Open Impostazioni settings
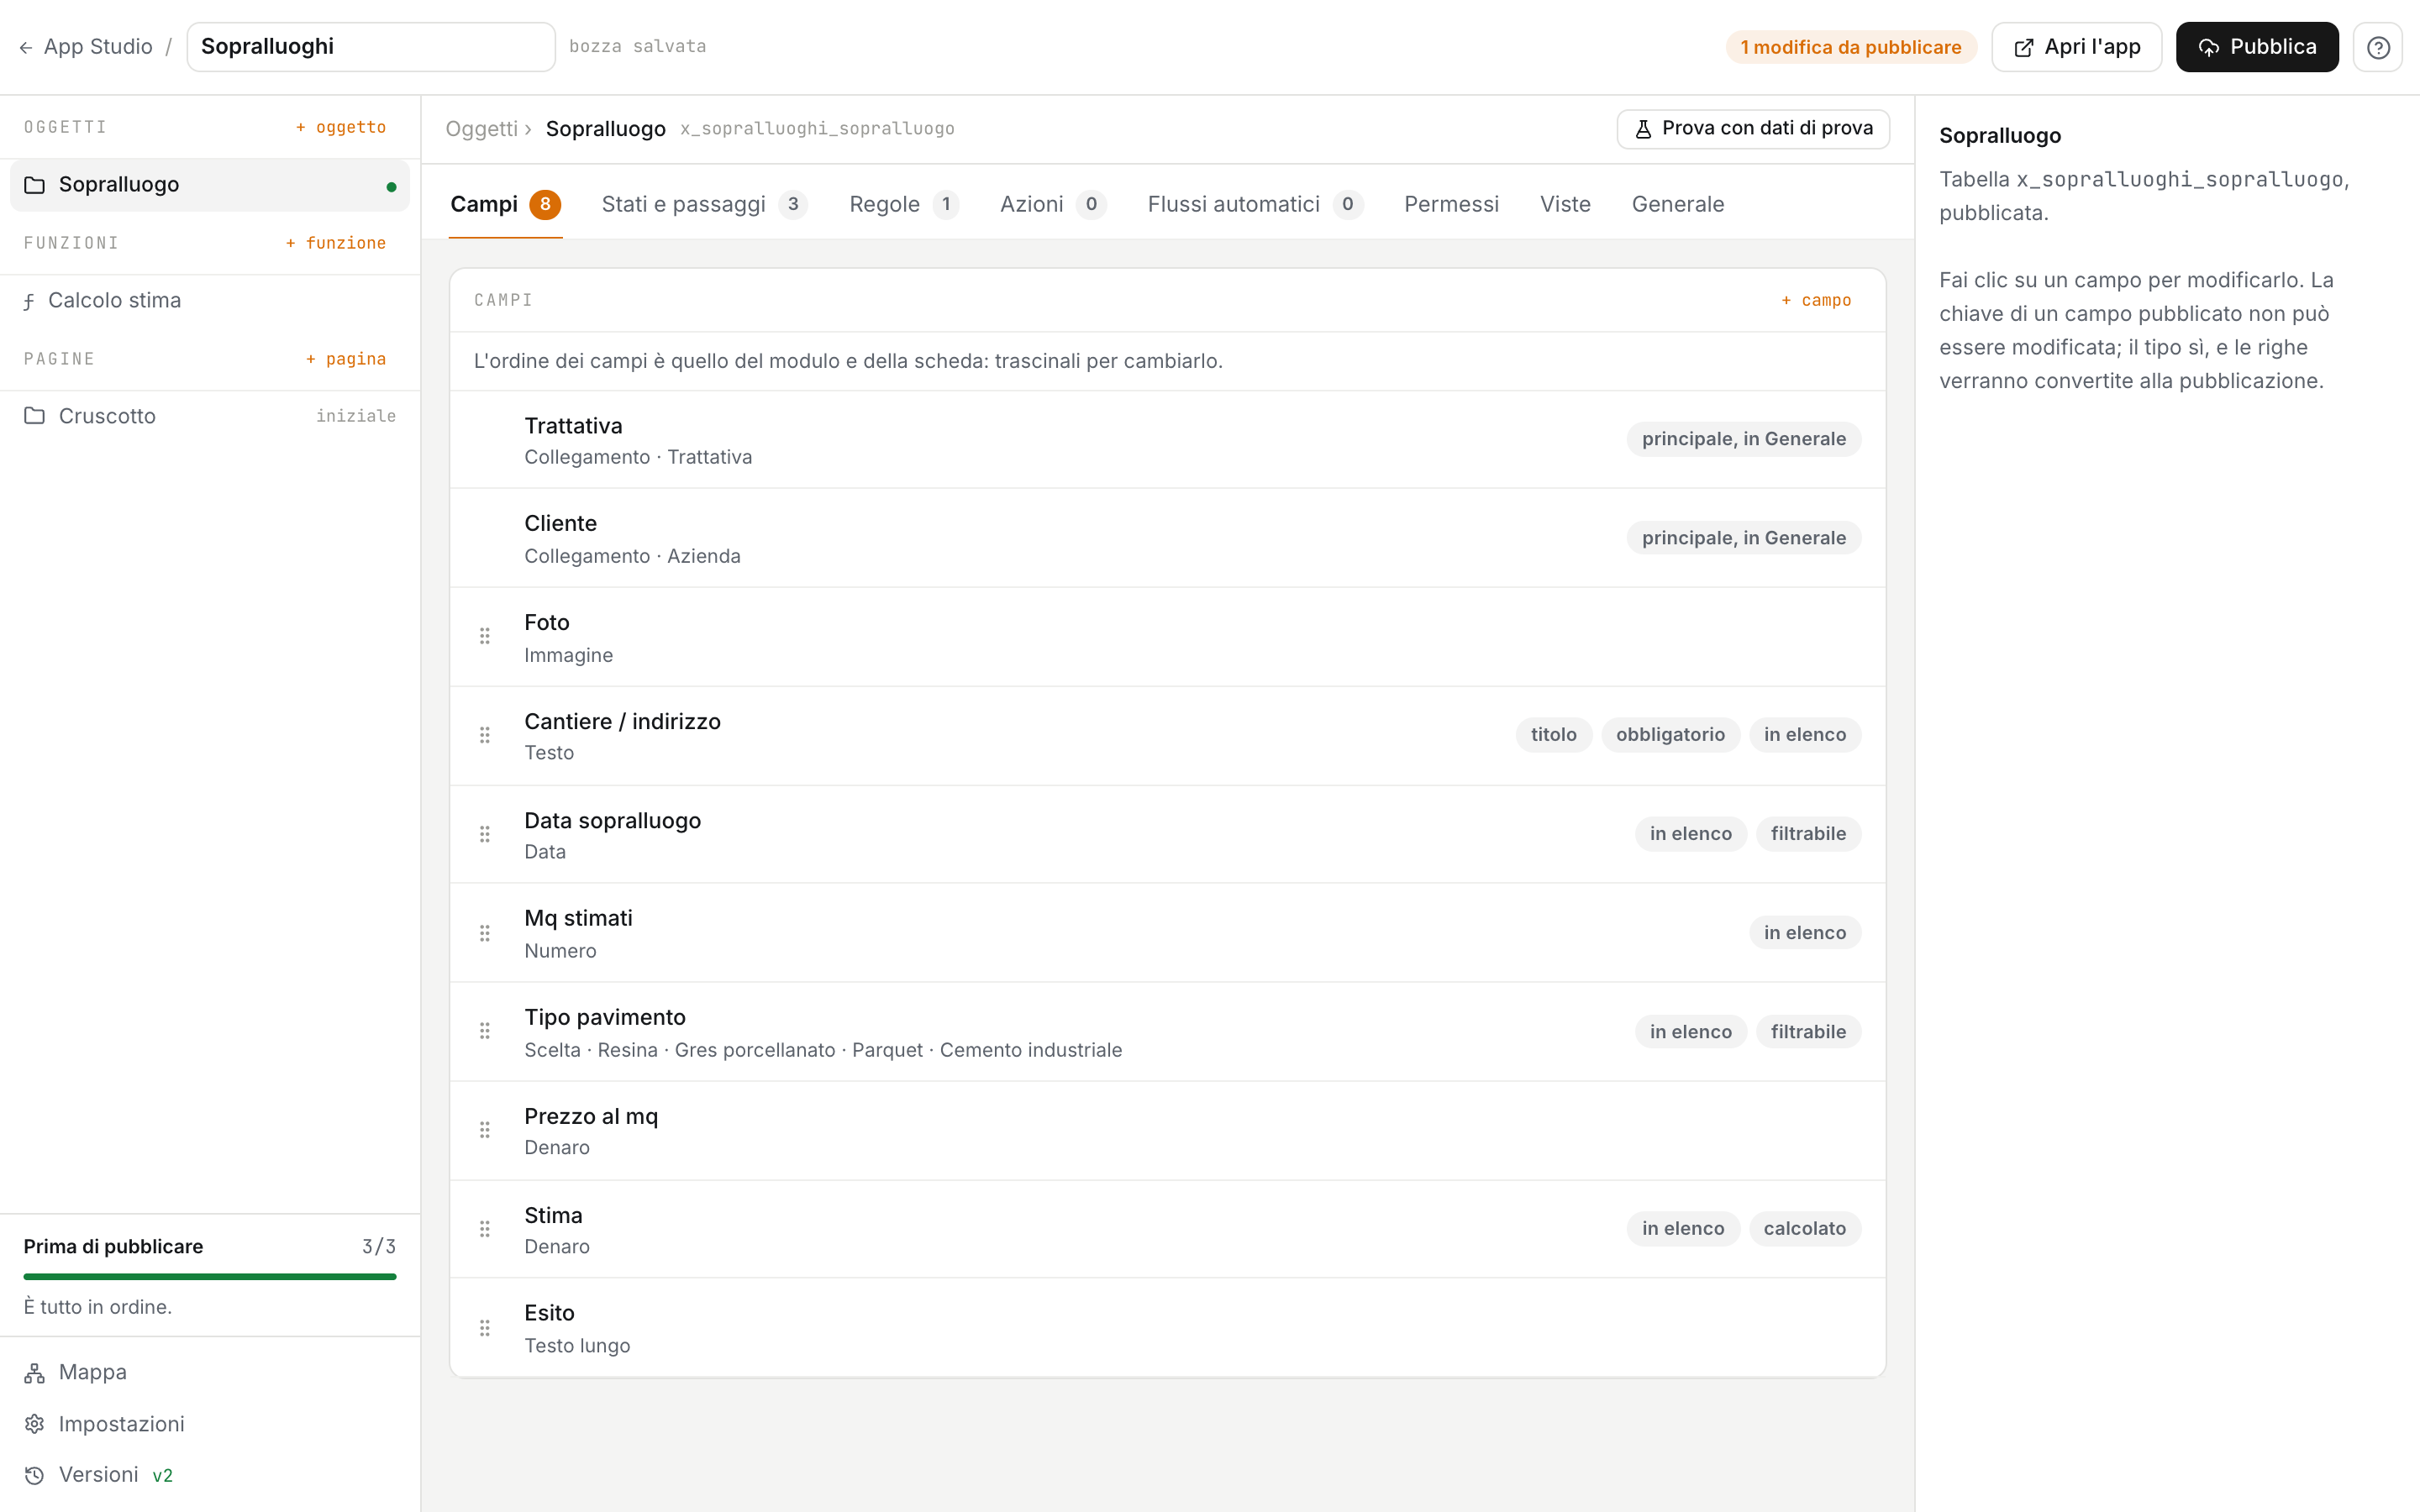Image resolution: width=2420 pixels, height=1512 pixels. [x=210, y=1424]
